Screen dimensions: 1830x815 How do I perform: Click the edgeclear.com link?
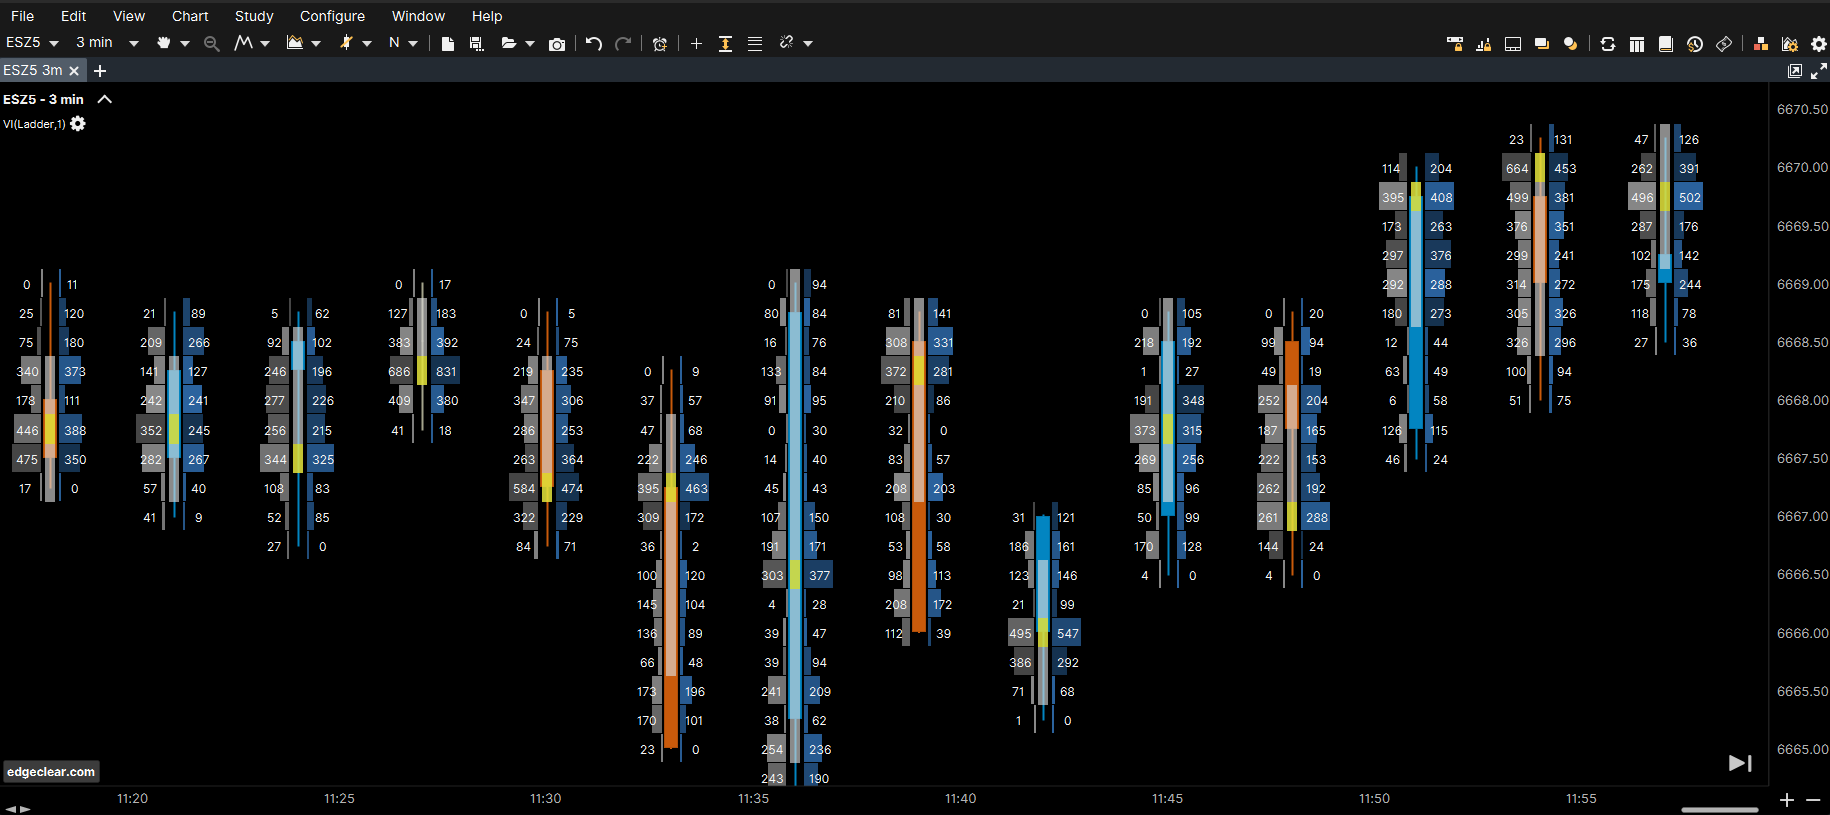click(51, 772)
